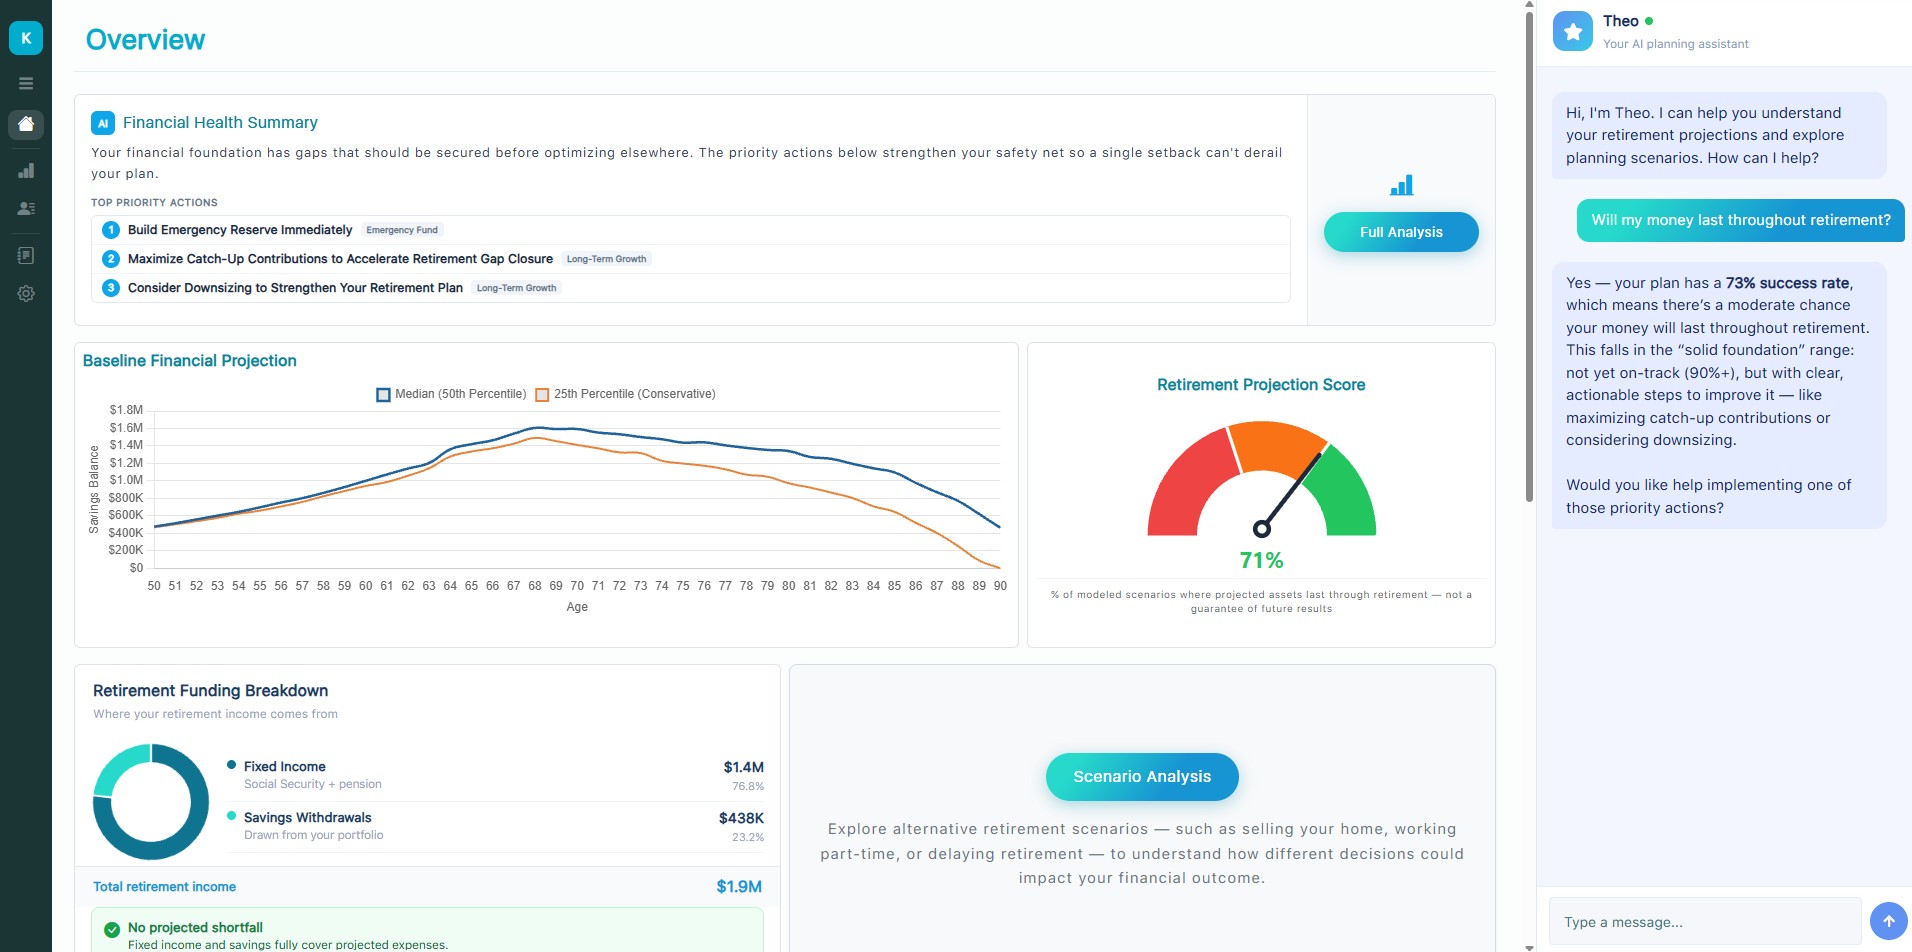Image resolution: width=1912 pixels, height=952 pixels.
Task: Toggle the Median (50th Percentile) legend series
Action: 451,394
